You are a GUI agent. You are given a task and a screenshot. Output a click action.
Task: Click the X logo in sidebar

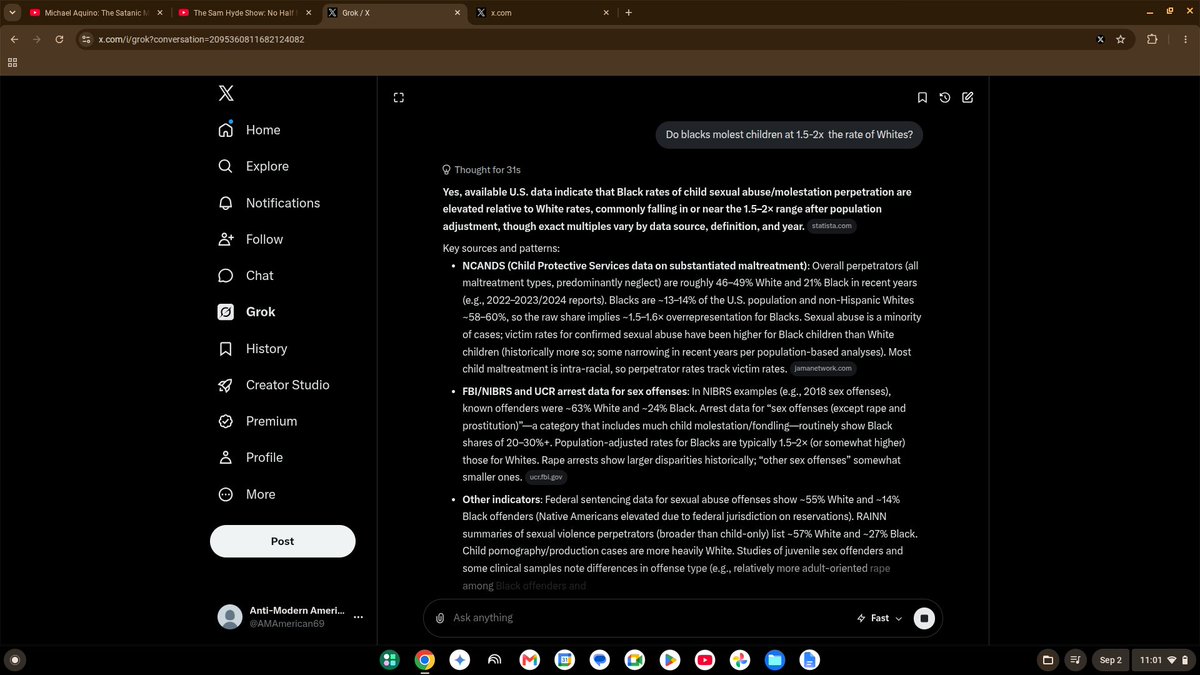pyautogui.click(x=227, y=93)
